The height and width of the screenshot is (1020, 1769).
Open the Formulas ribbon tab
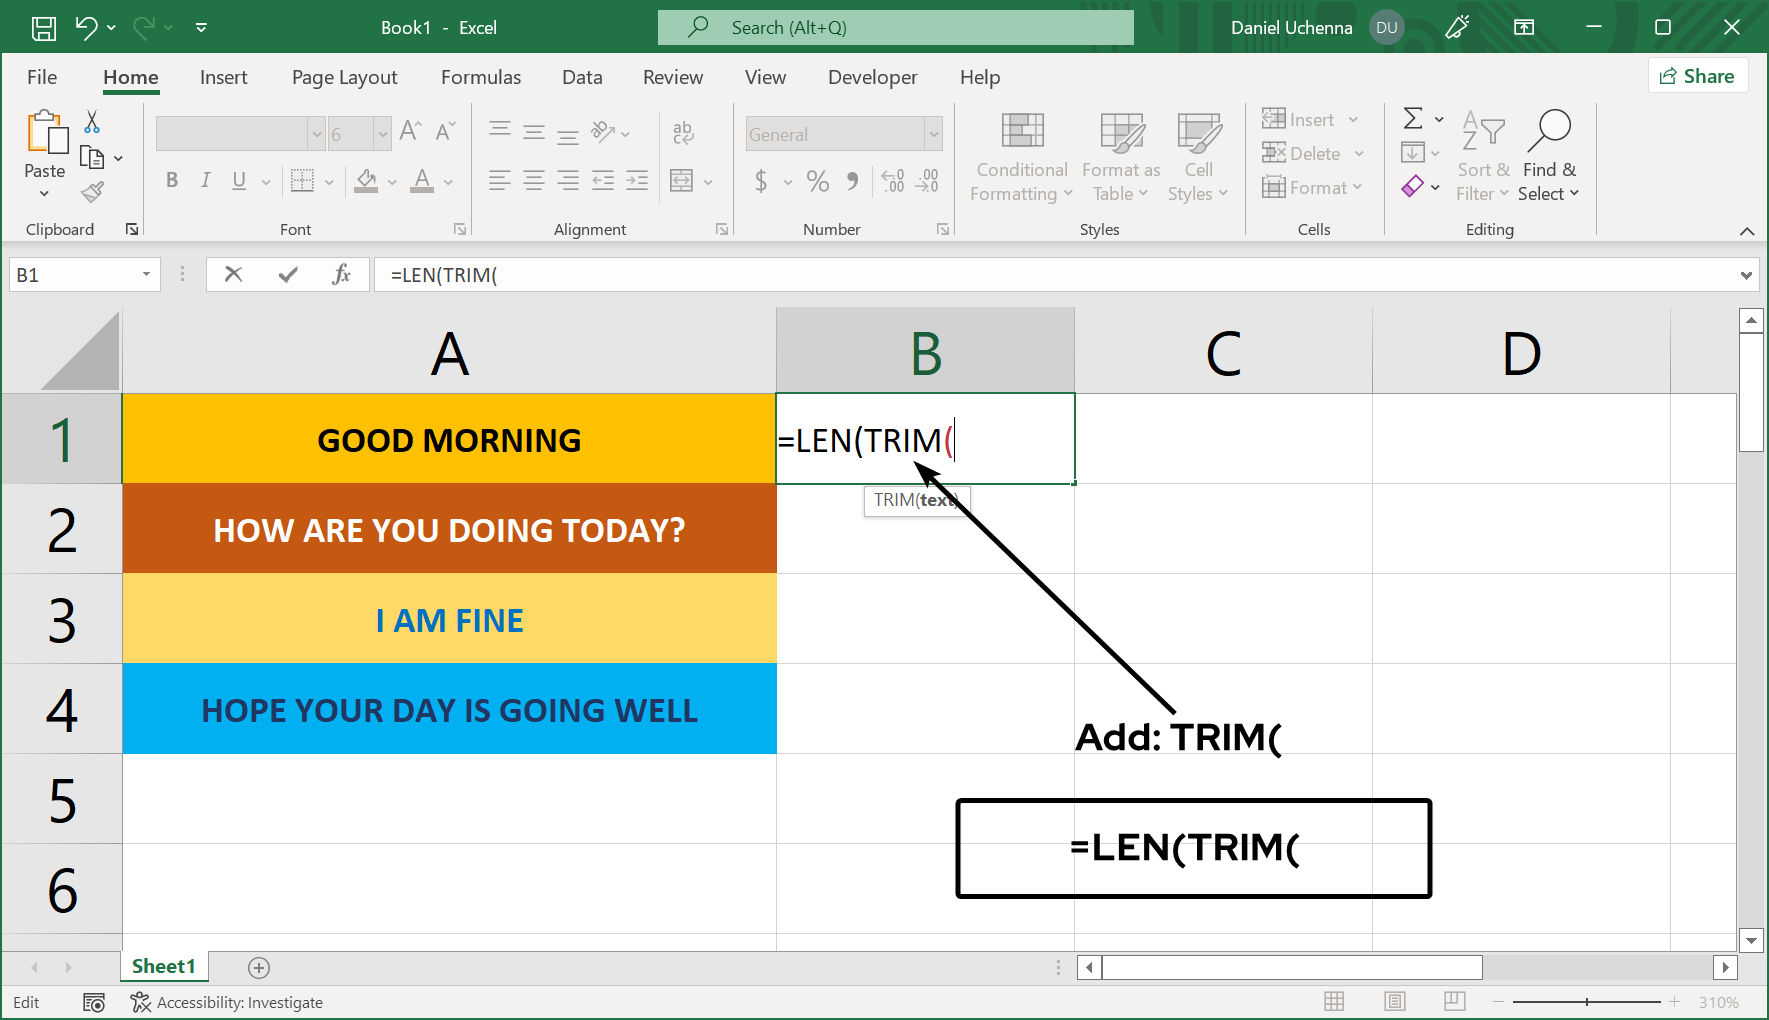481,77
